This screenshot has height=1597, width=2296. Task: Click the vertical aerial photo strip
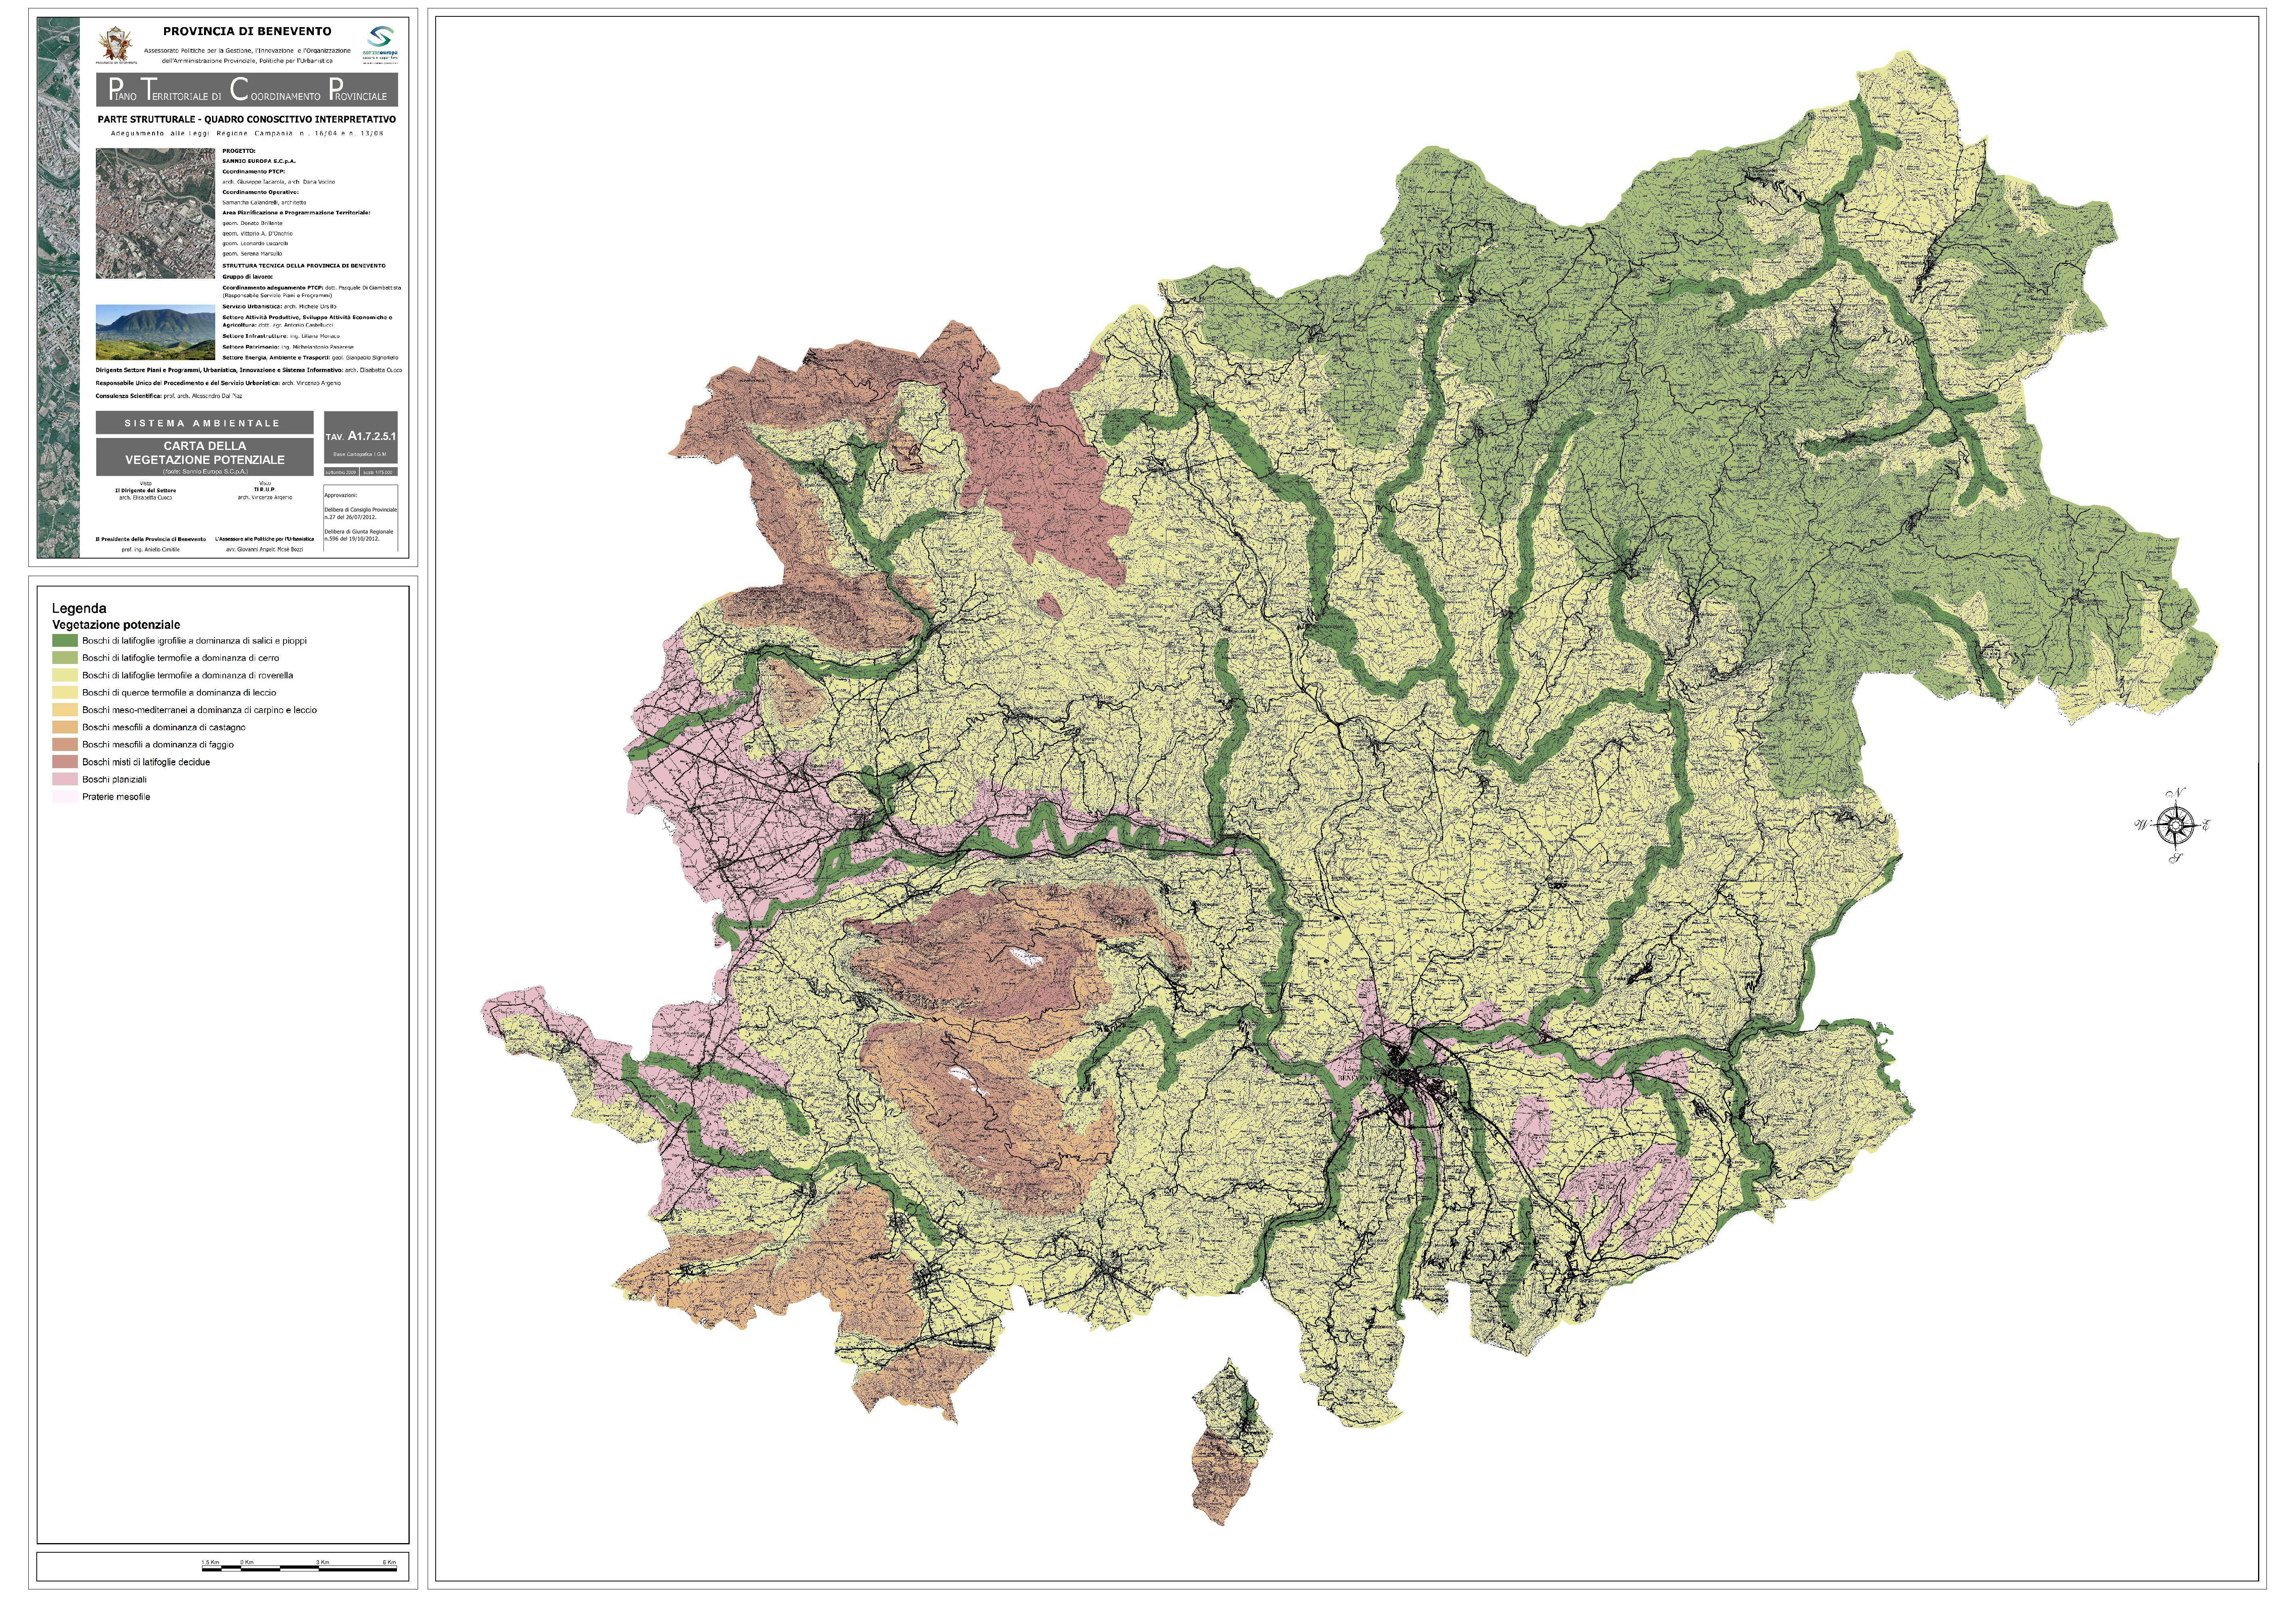click(x=60, y=287)
